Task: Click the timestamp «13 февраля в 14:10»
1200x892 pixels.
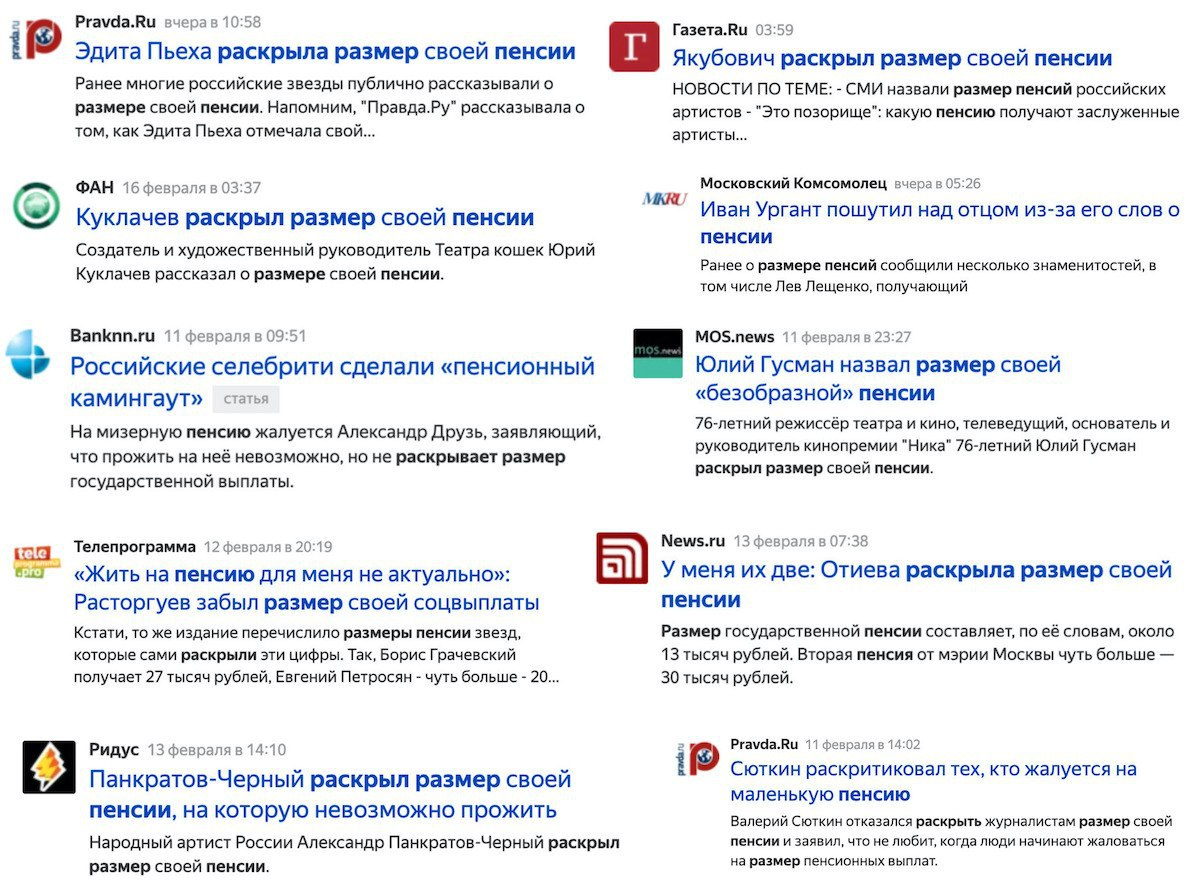Action: coord(217,750)
